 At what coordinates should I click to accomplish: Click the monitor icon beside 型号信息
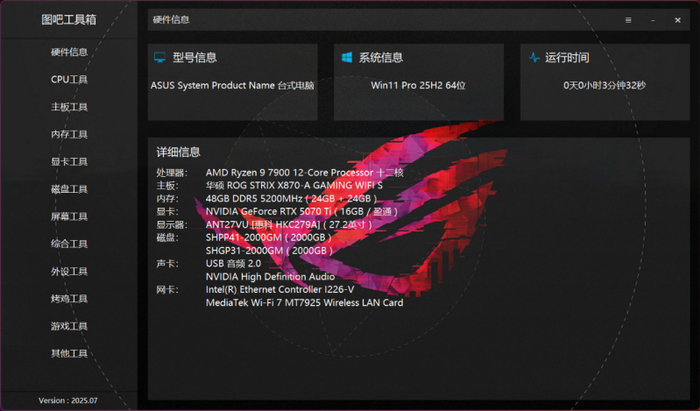point(160,57)
